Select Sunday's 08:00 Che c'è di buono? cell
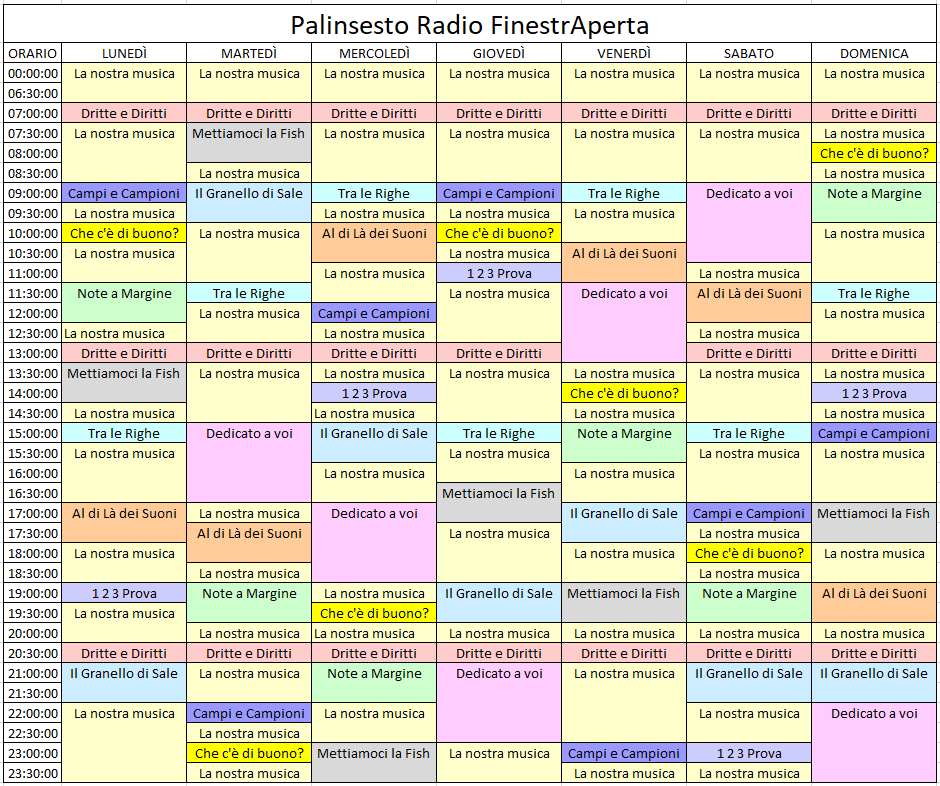This screenshot has width=940, height=786. pyautogui.click(x=874, y=153)
